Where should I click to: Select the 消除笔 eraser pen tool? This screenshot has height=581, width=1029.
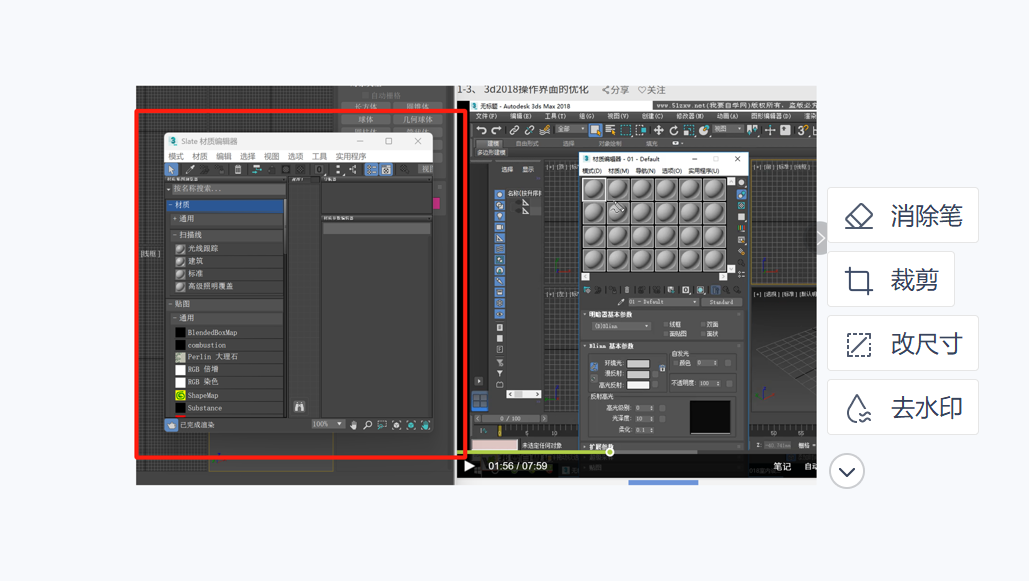tap(902, 216)
